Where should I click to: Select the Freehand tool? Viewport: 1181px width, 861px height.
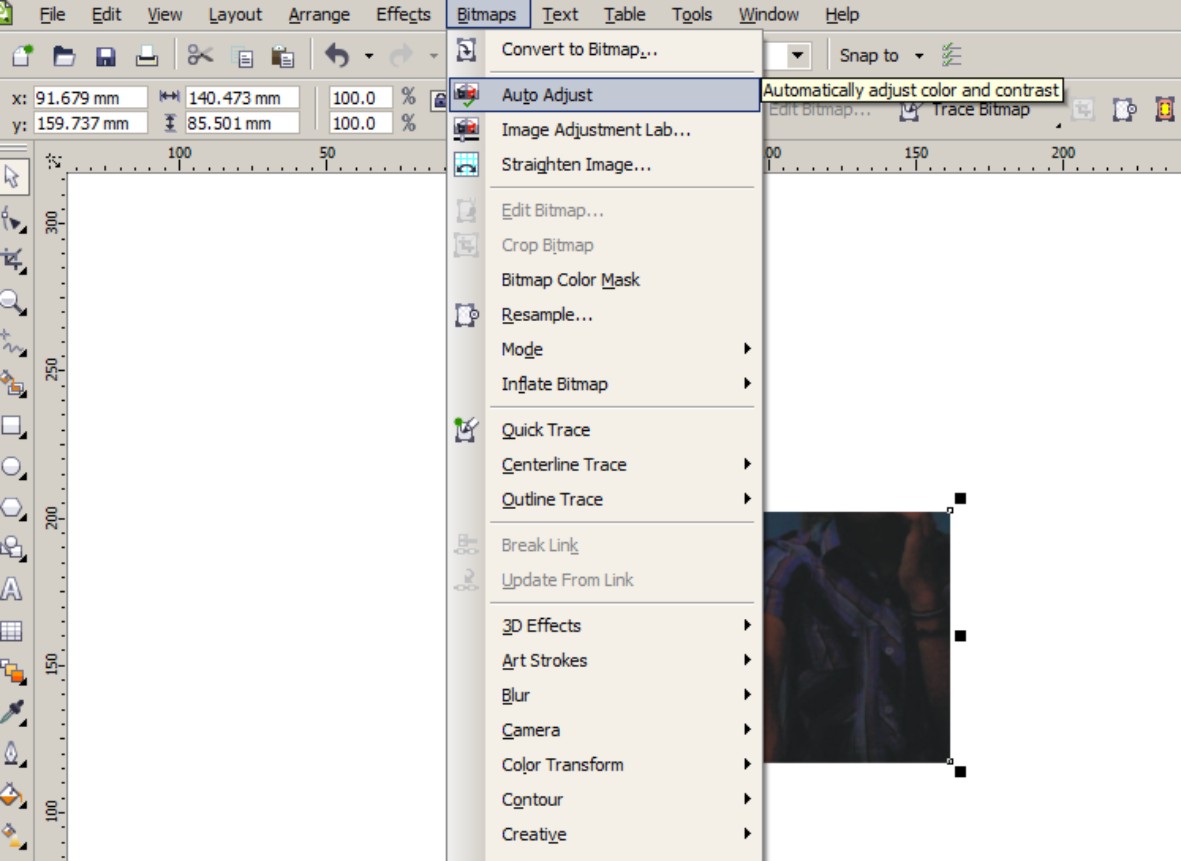tap(13, 343)
